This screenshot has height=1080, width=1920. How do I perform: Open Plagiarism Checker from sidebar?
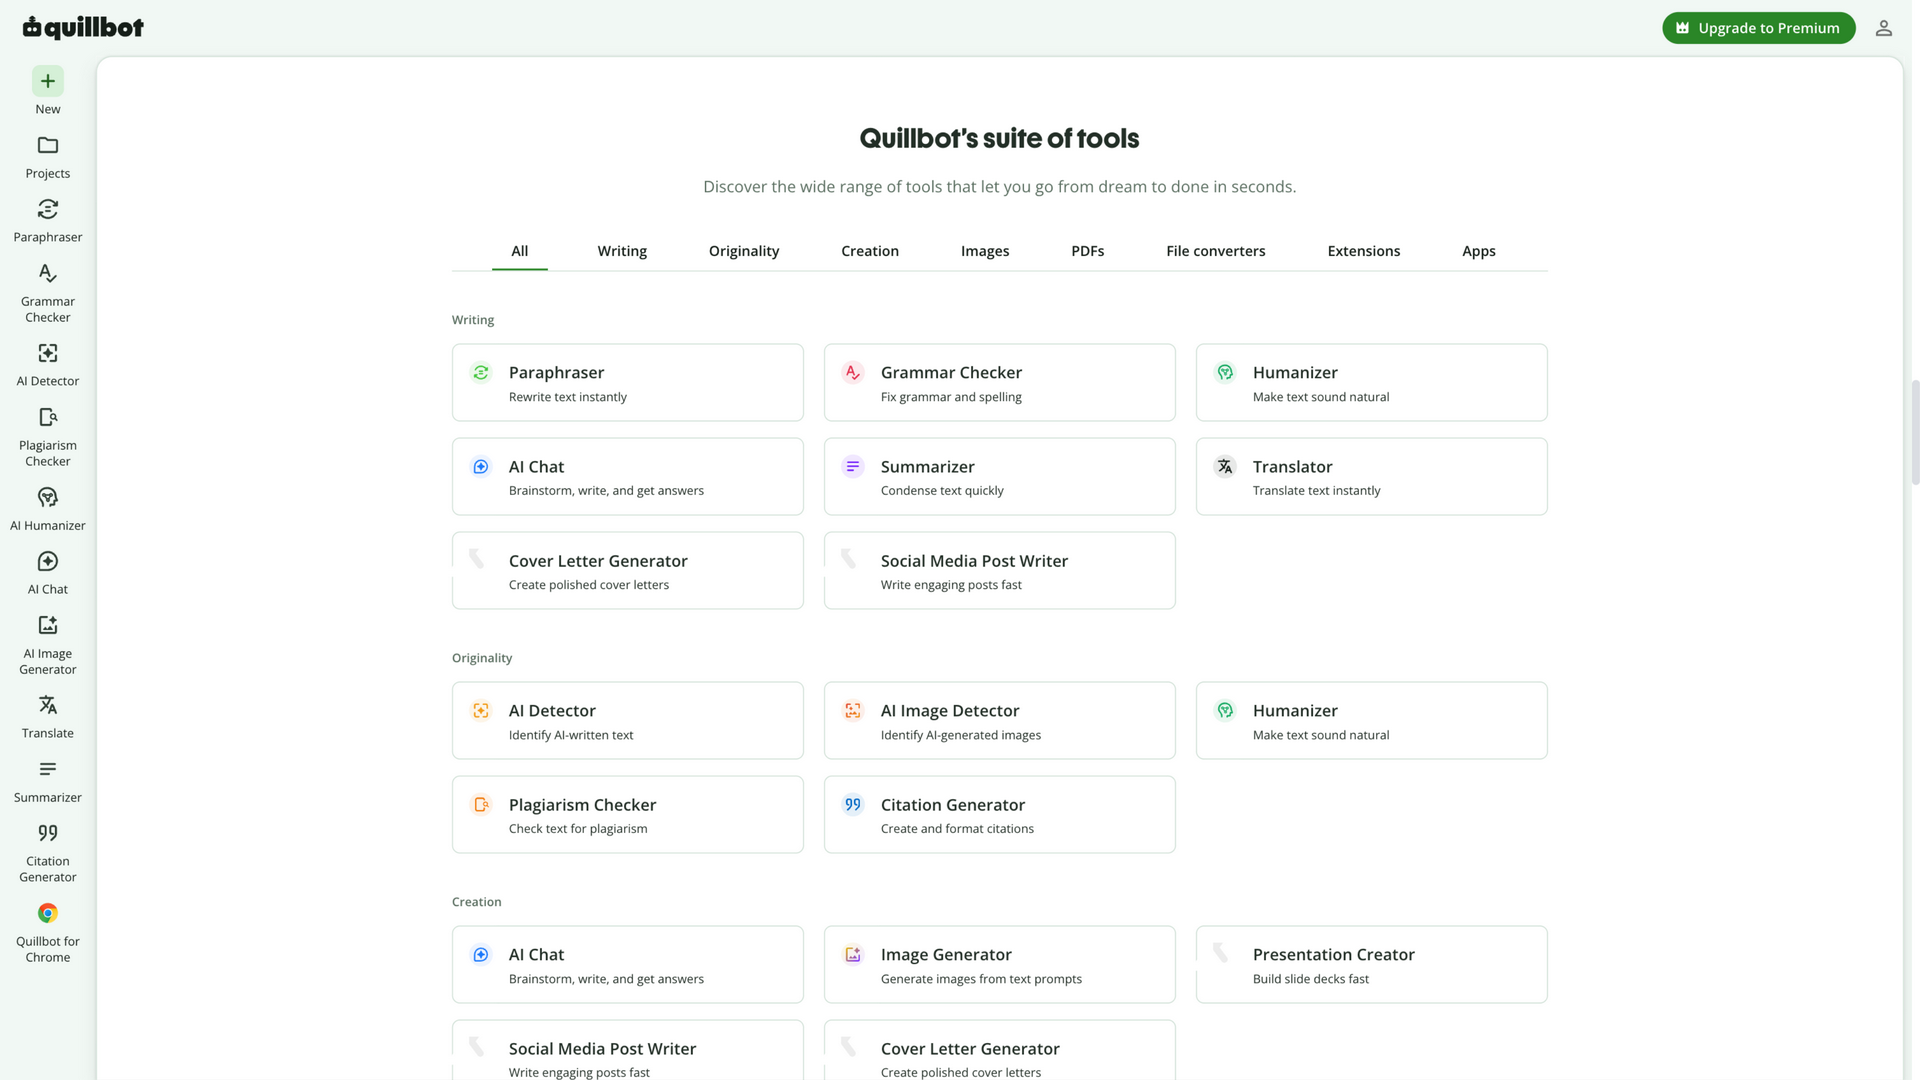pos(47,437)
